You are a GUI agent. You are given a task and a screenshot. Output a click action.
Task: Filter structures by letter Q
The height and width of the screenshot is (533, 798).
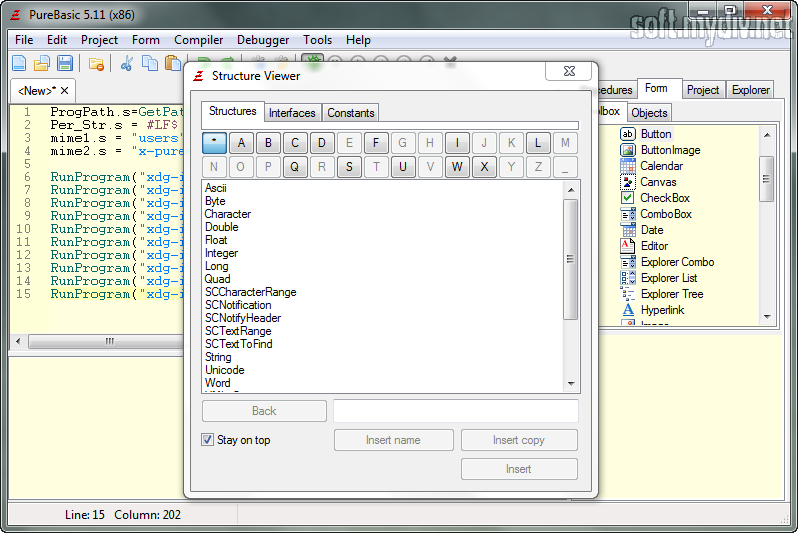pyautogui.click(x=295, y=167)
